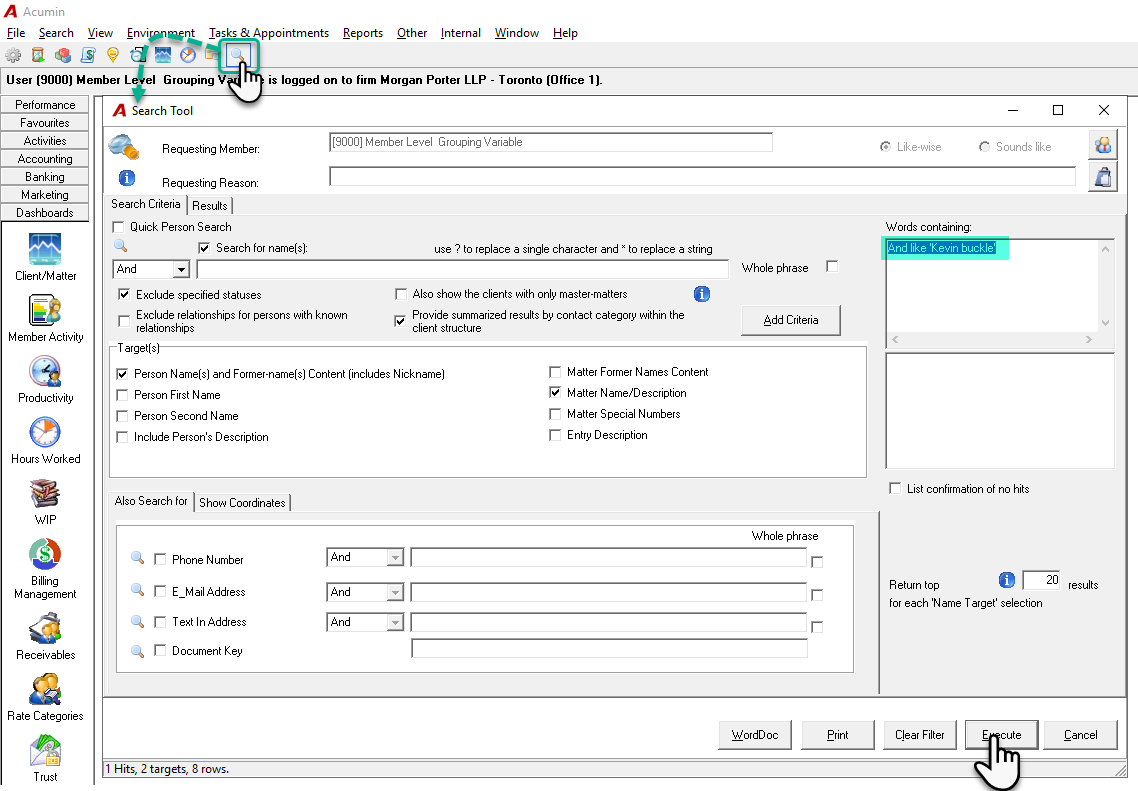The height and width of the screenshot is (791, 1138).
Task: Open the magnifier Search Tool toolbar icon
Action: click(238, 55)
